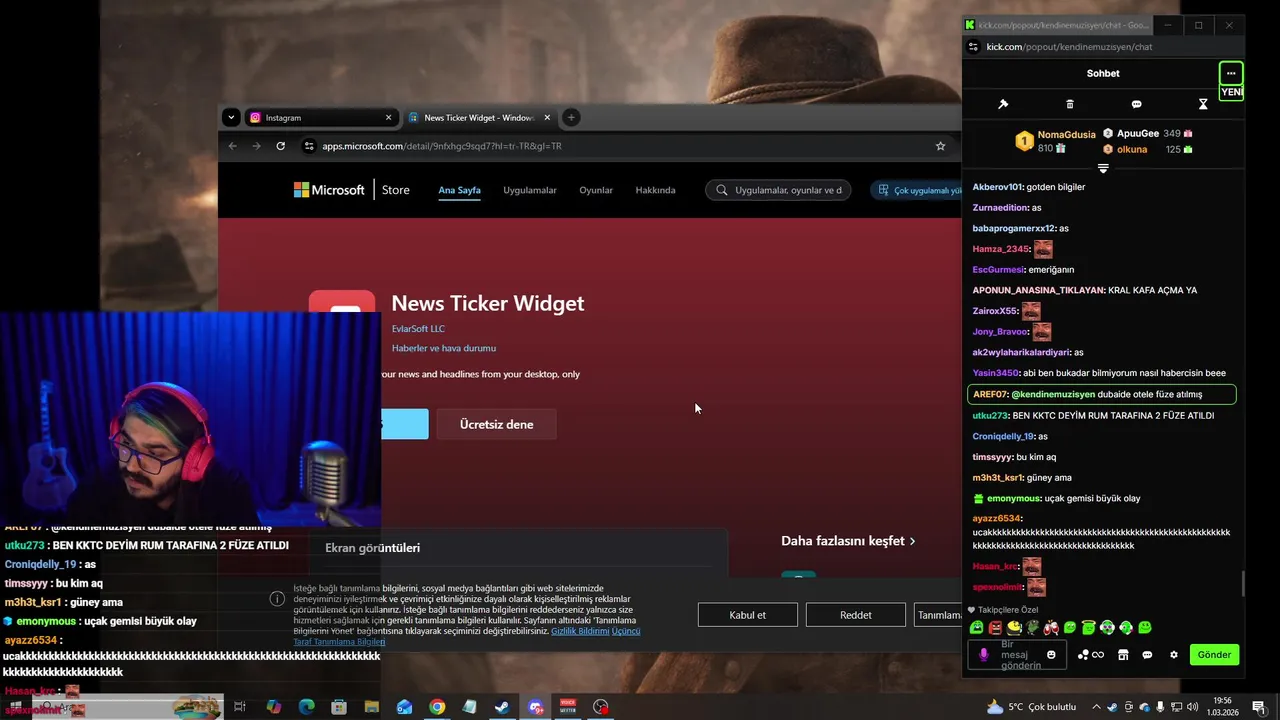This screenshot has width=1280, height=720.
Task: Accept cookies with Kabul et
Action: pyautogui.click(x=747, y=615)
